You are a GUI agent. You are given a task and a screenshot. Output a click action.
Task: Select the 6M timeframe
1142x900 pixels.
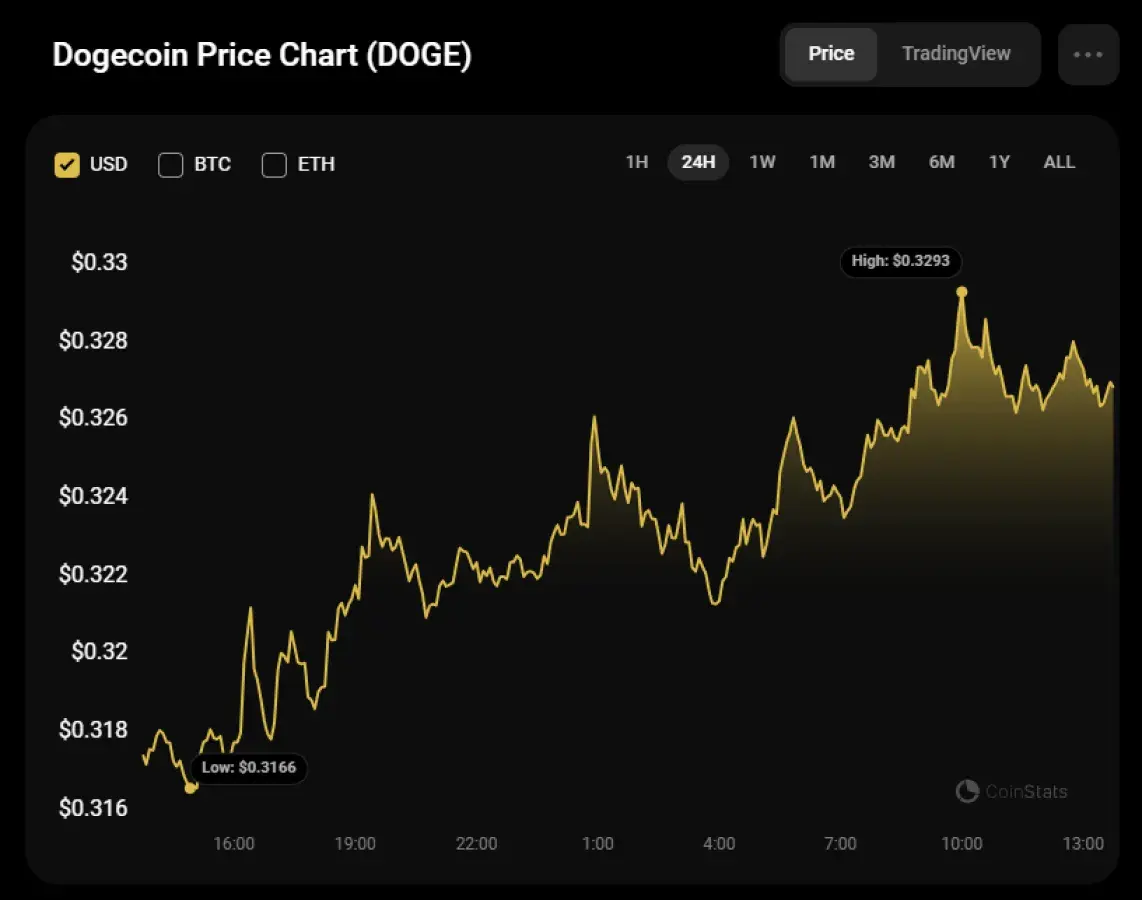tap(940, 162)
